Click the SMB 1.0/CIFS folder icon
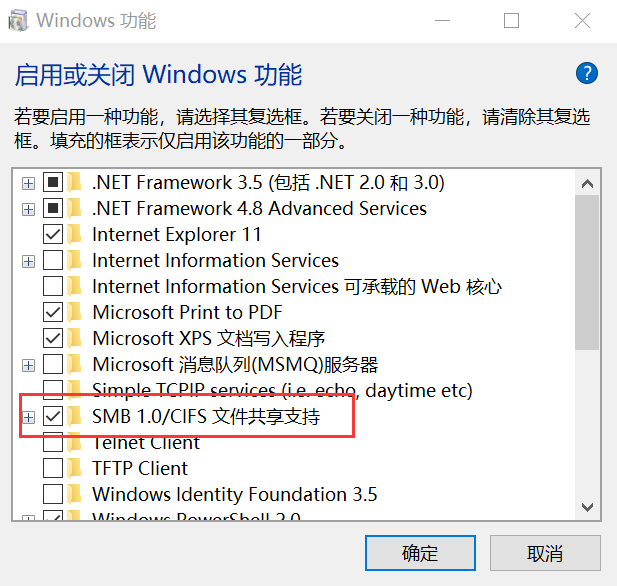Image resolution: width=617 pixels, height=586 pixels. pyautogui.click(x=74, y=416)
